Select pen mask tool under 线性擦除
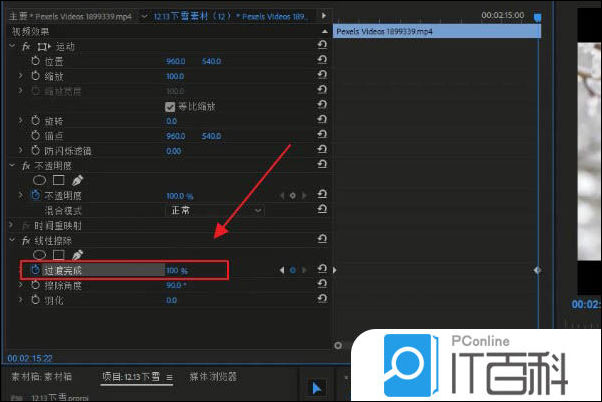Viewport: 602px width, 402px height. [77, 255]
